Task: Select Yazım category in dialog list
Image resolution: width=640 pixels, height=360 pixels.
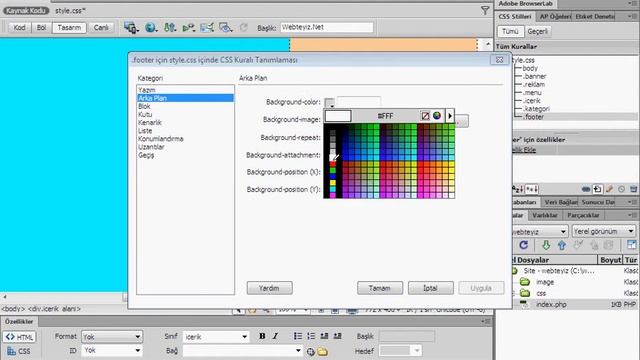Action: 147,90
